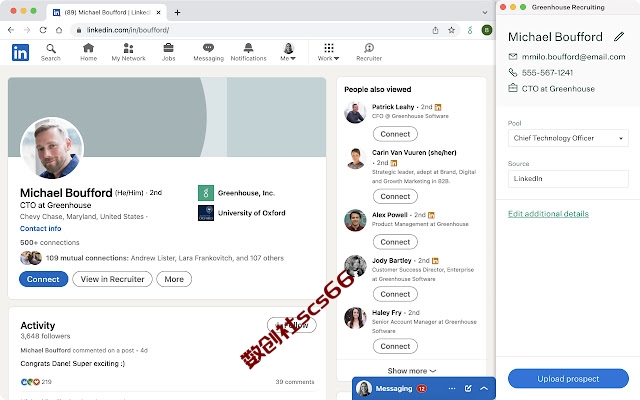Open Greenhouse, Inc. company link

(x=236, y=193)
